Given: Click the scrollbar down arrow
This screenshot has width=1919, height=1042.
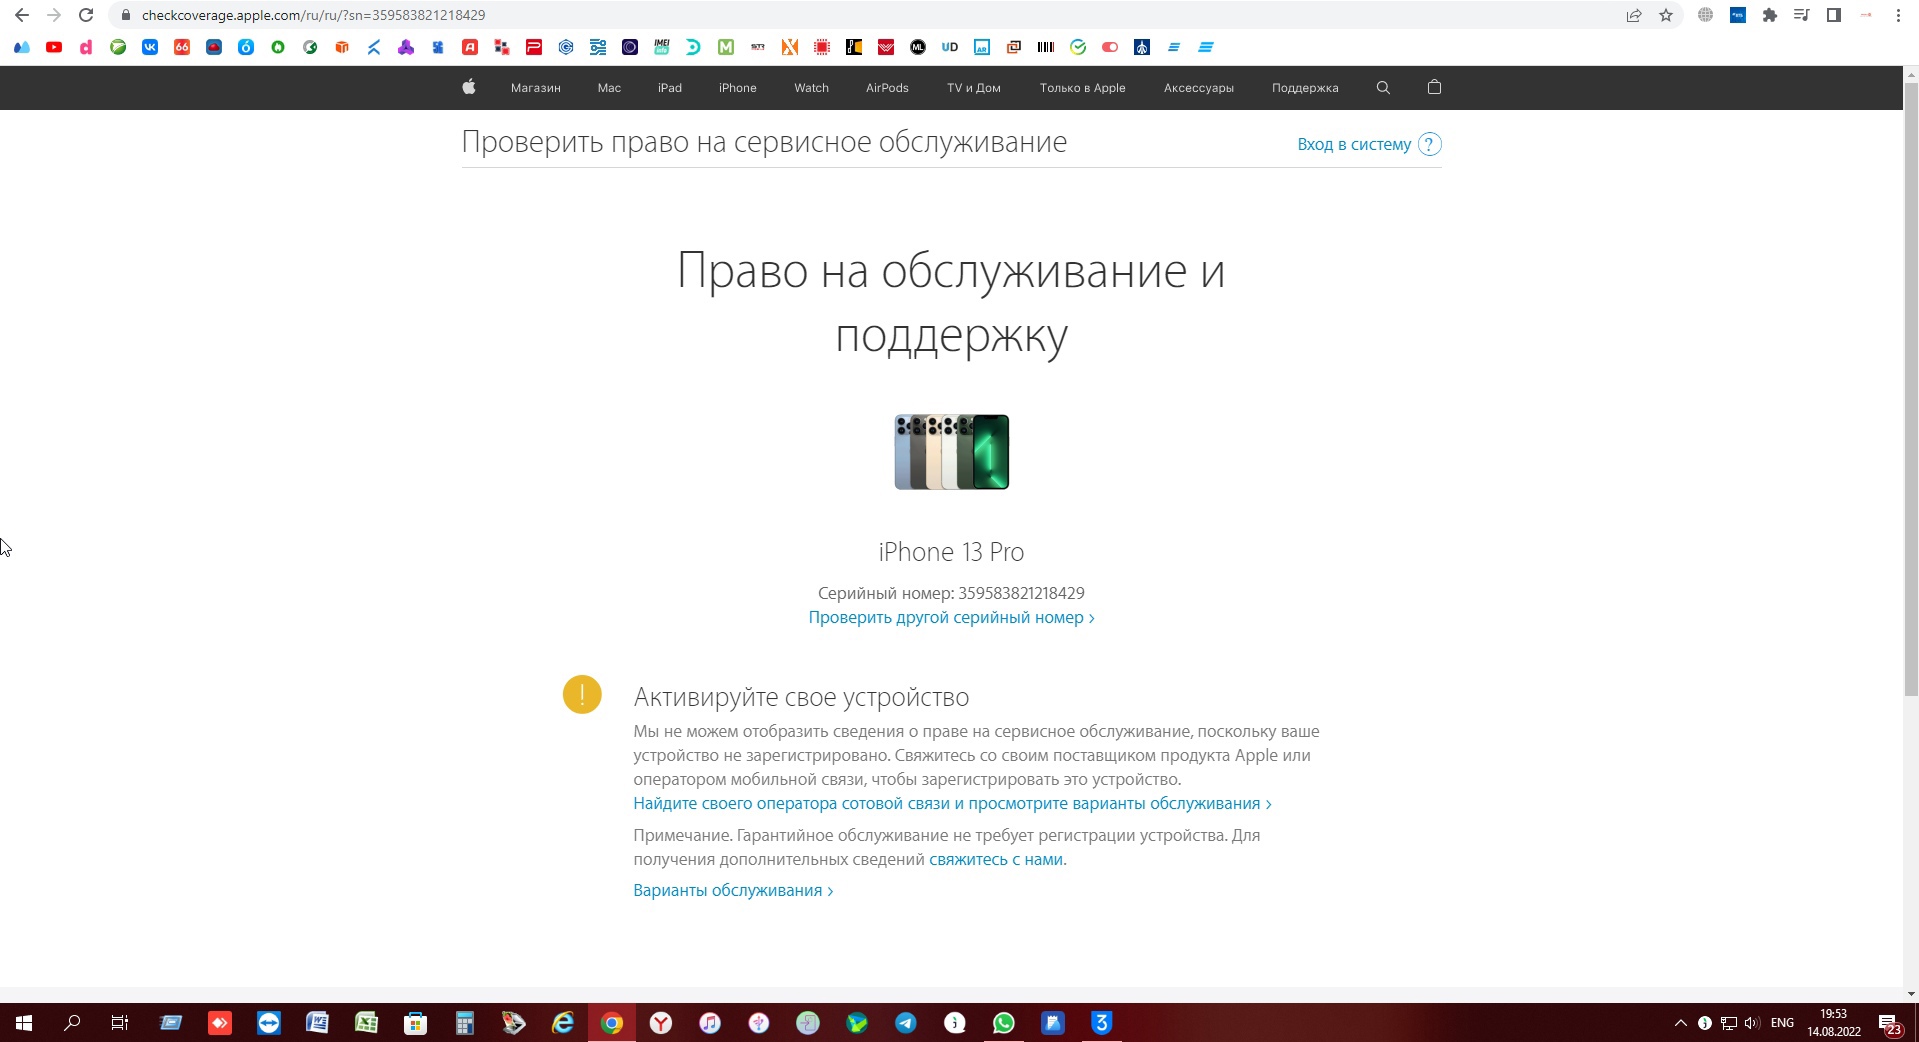Looking at the screenshot, I should [1911, 994].
